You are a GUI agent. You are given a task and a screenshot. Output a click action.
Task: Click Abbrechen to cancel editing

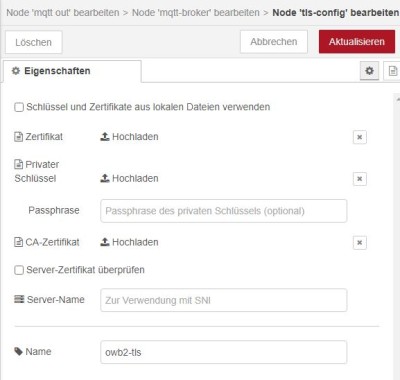coord(274,42)
